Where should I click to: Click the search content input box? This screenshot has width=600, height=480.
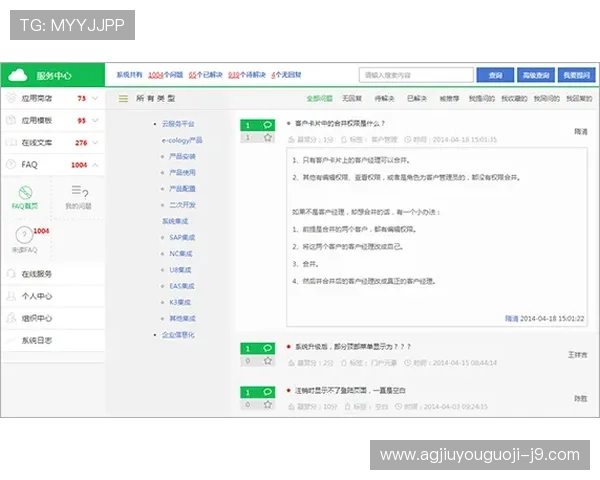416,75
